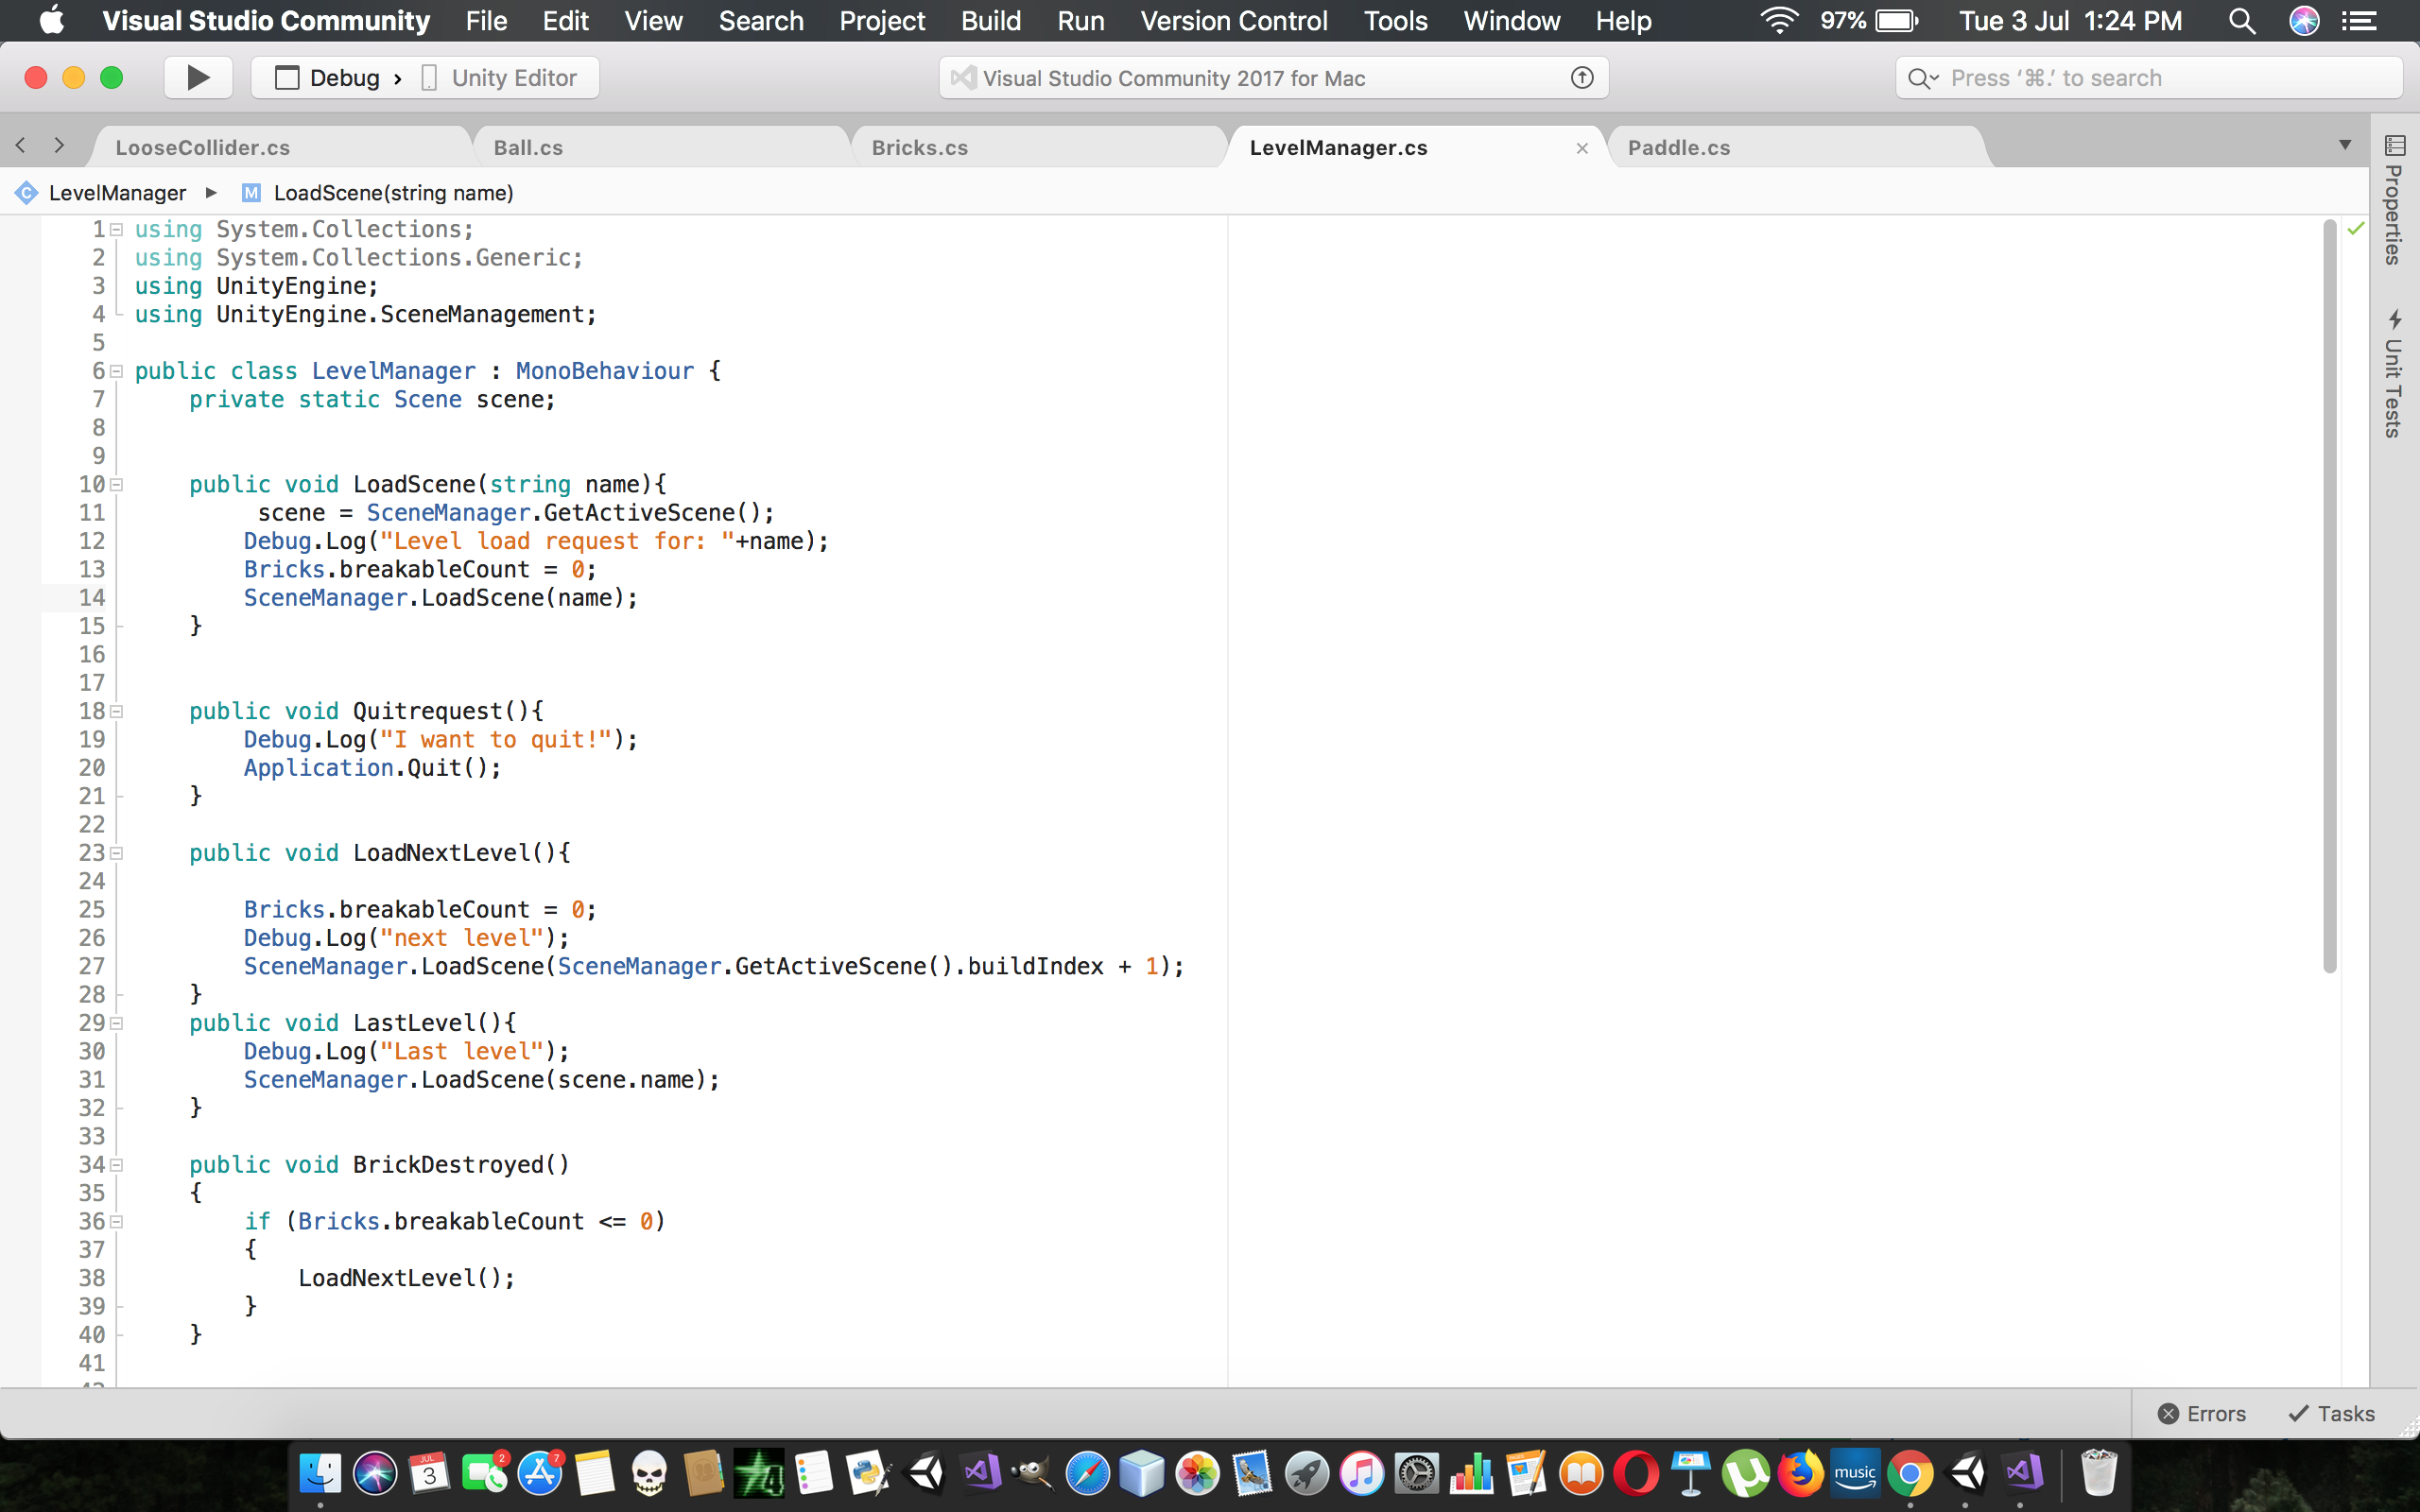Open the View menu
The height and width of the screenshot is (1512, 2420).
click(653, 20)
